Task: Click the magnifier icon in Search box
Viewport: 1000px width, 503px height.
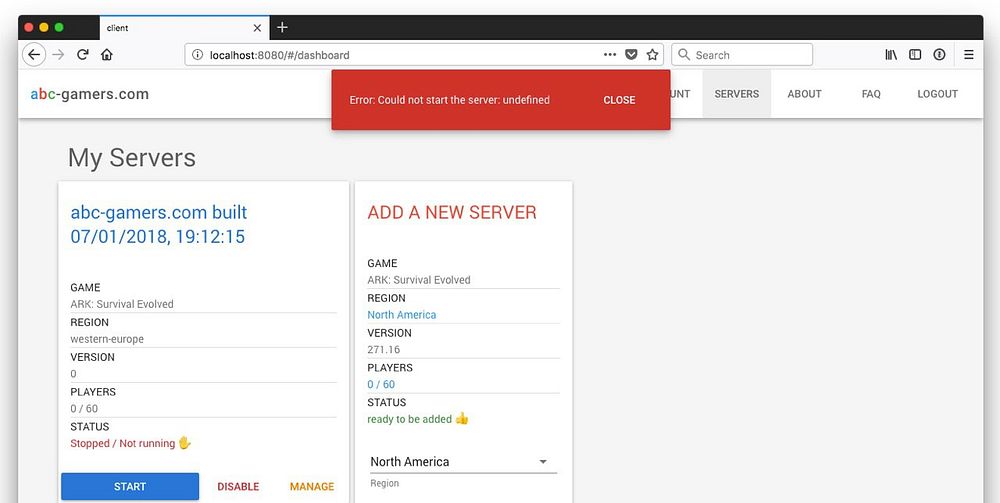Action: pyautogui.click(x=684, y=55)
